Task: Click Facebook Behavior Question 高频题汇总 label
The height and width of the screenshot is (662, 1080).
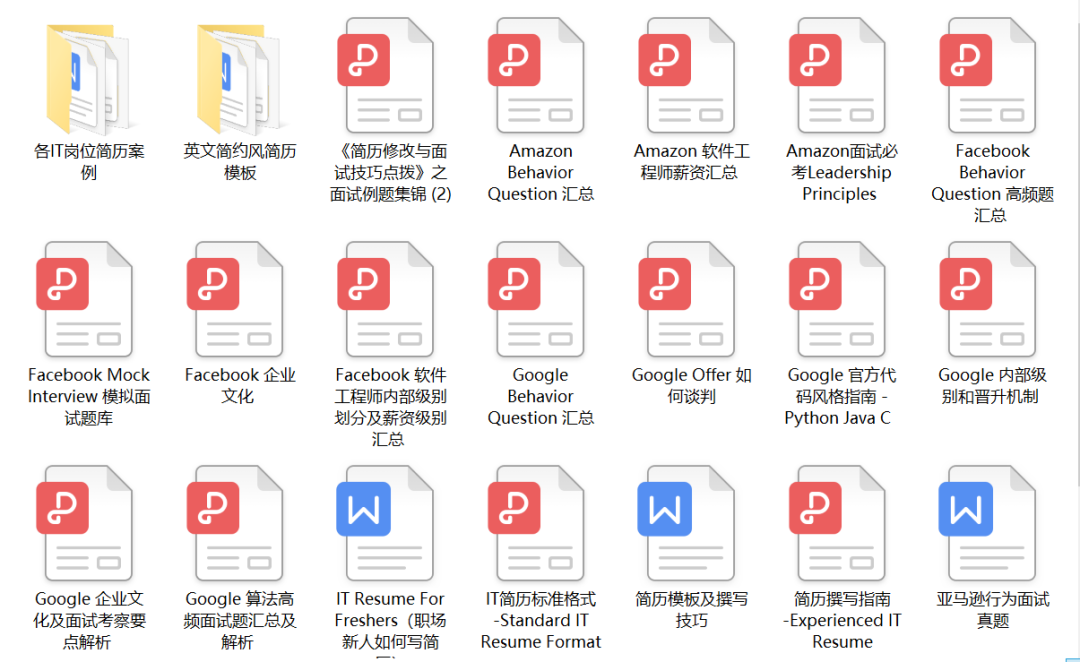Action: pyautogui.click(x=993, y=183)
